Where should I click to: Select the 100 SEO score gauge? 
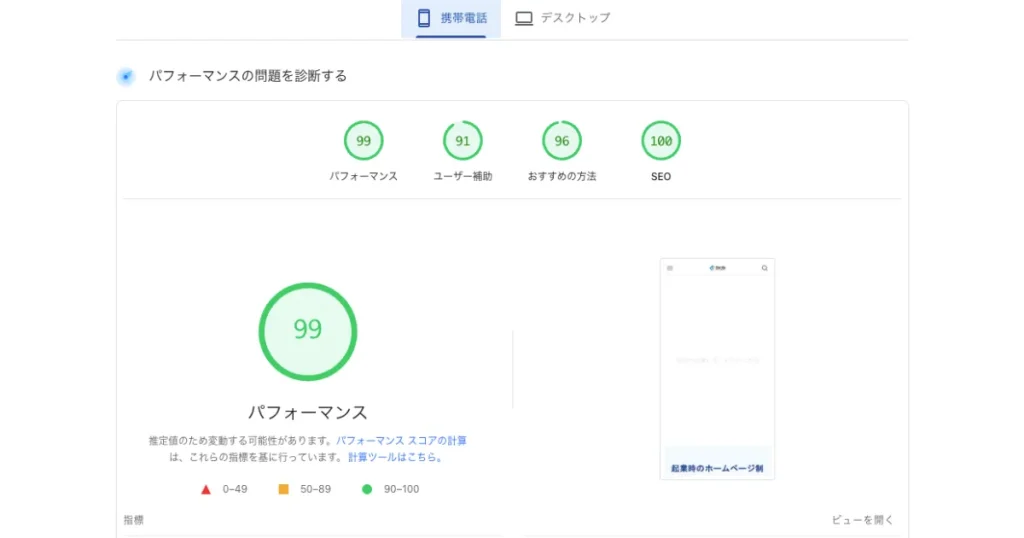(x=661, y=140)
